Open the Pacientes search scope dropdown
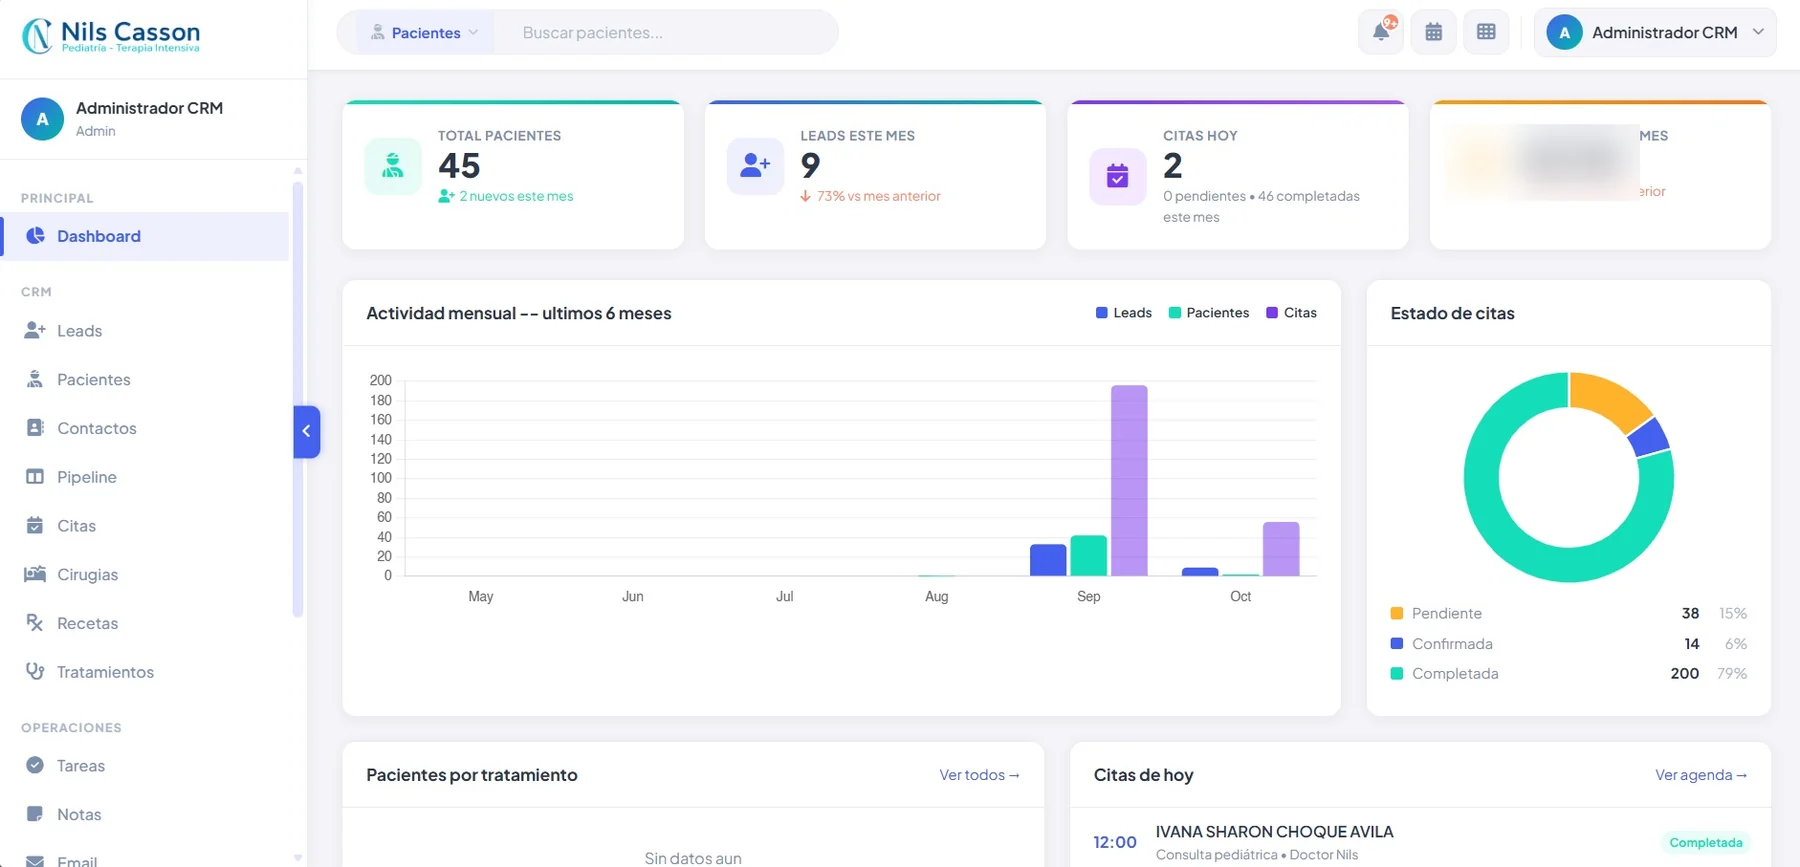 [x=425, y=33]
